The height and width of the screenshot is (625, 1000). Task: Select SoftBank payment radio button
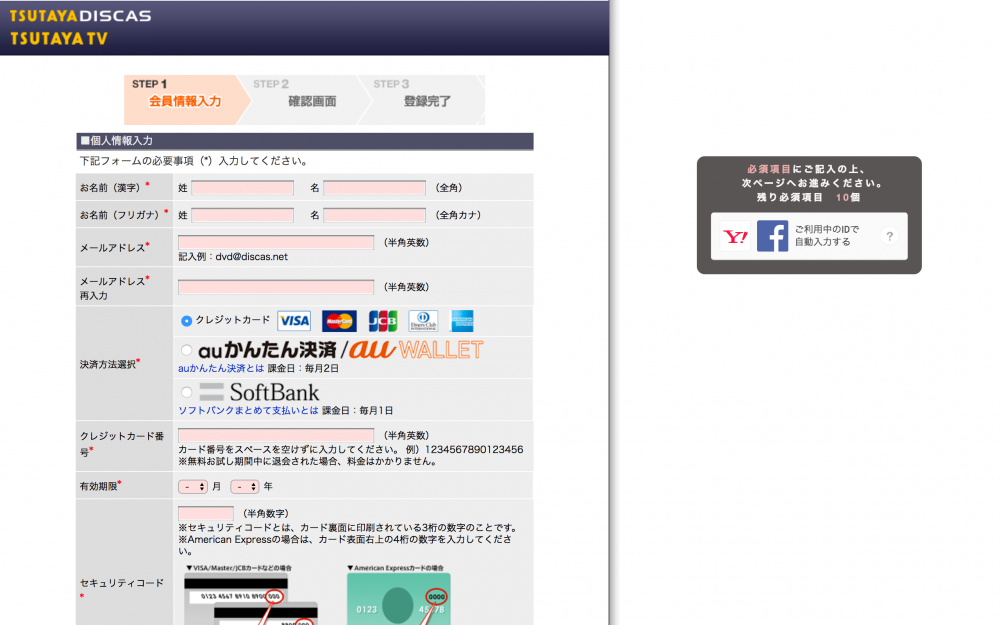coord(186,392)
